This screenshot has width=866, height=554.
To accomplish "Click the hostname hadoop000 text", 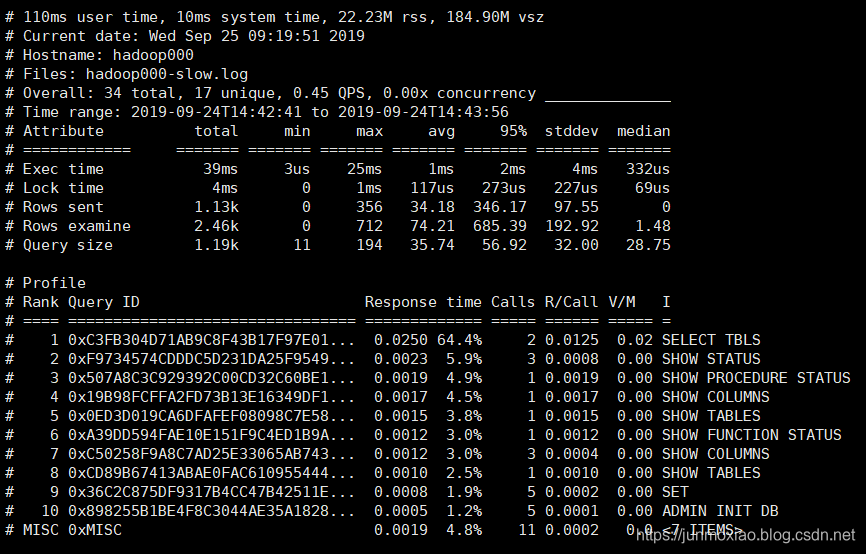I will 153,55.
